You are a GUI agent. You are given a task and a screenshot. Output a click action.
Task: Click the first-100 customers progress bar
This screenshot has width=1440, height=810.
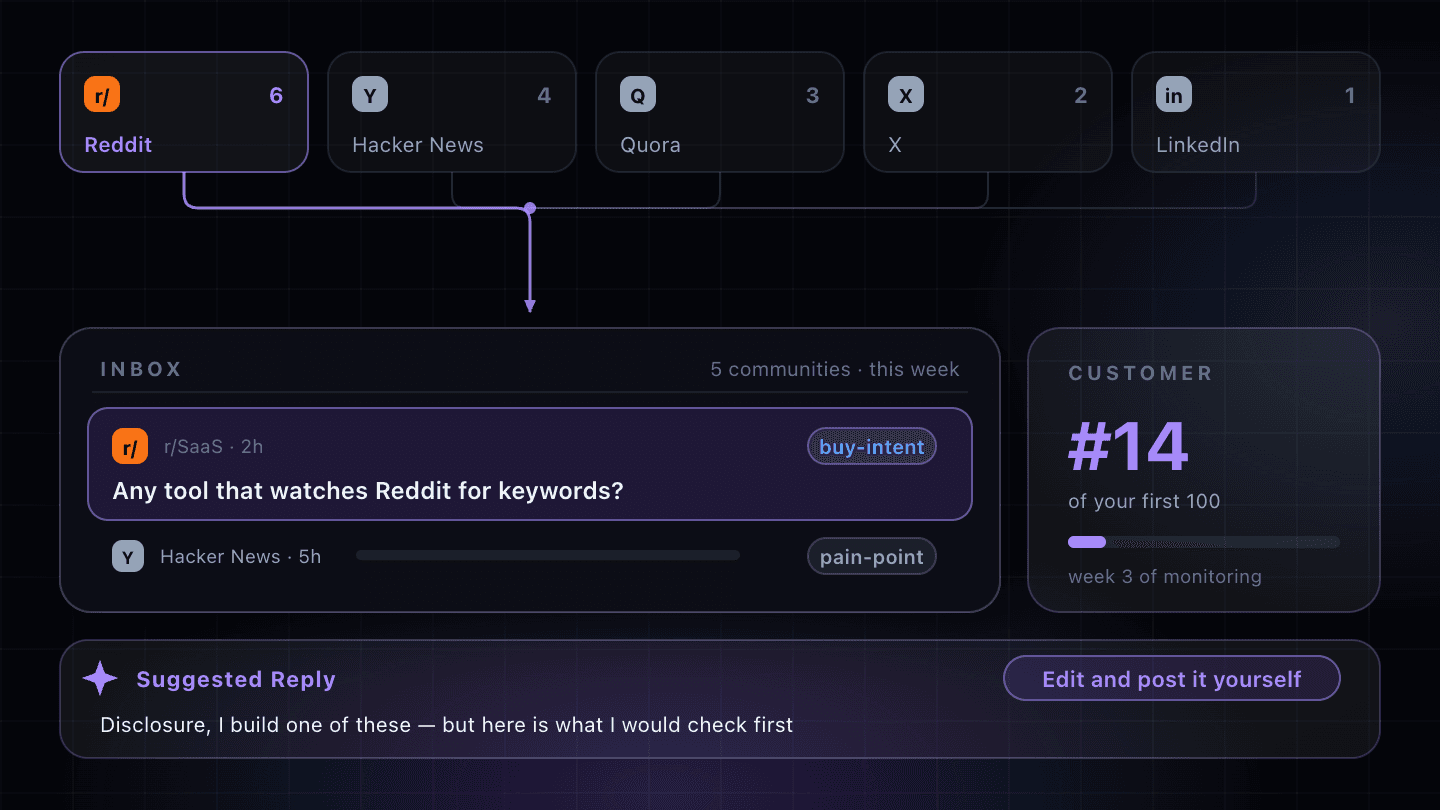(1204, 542)
